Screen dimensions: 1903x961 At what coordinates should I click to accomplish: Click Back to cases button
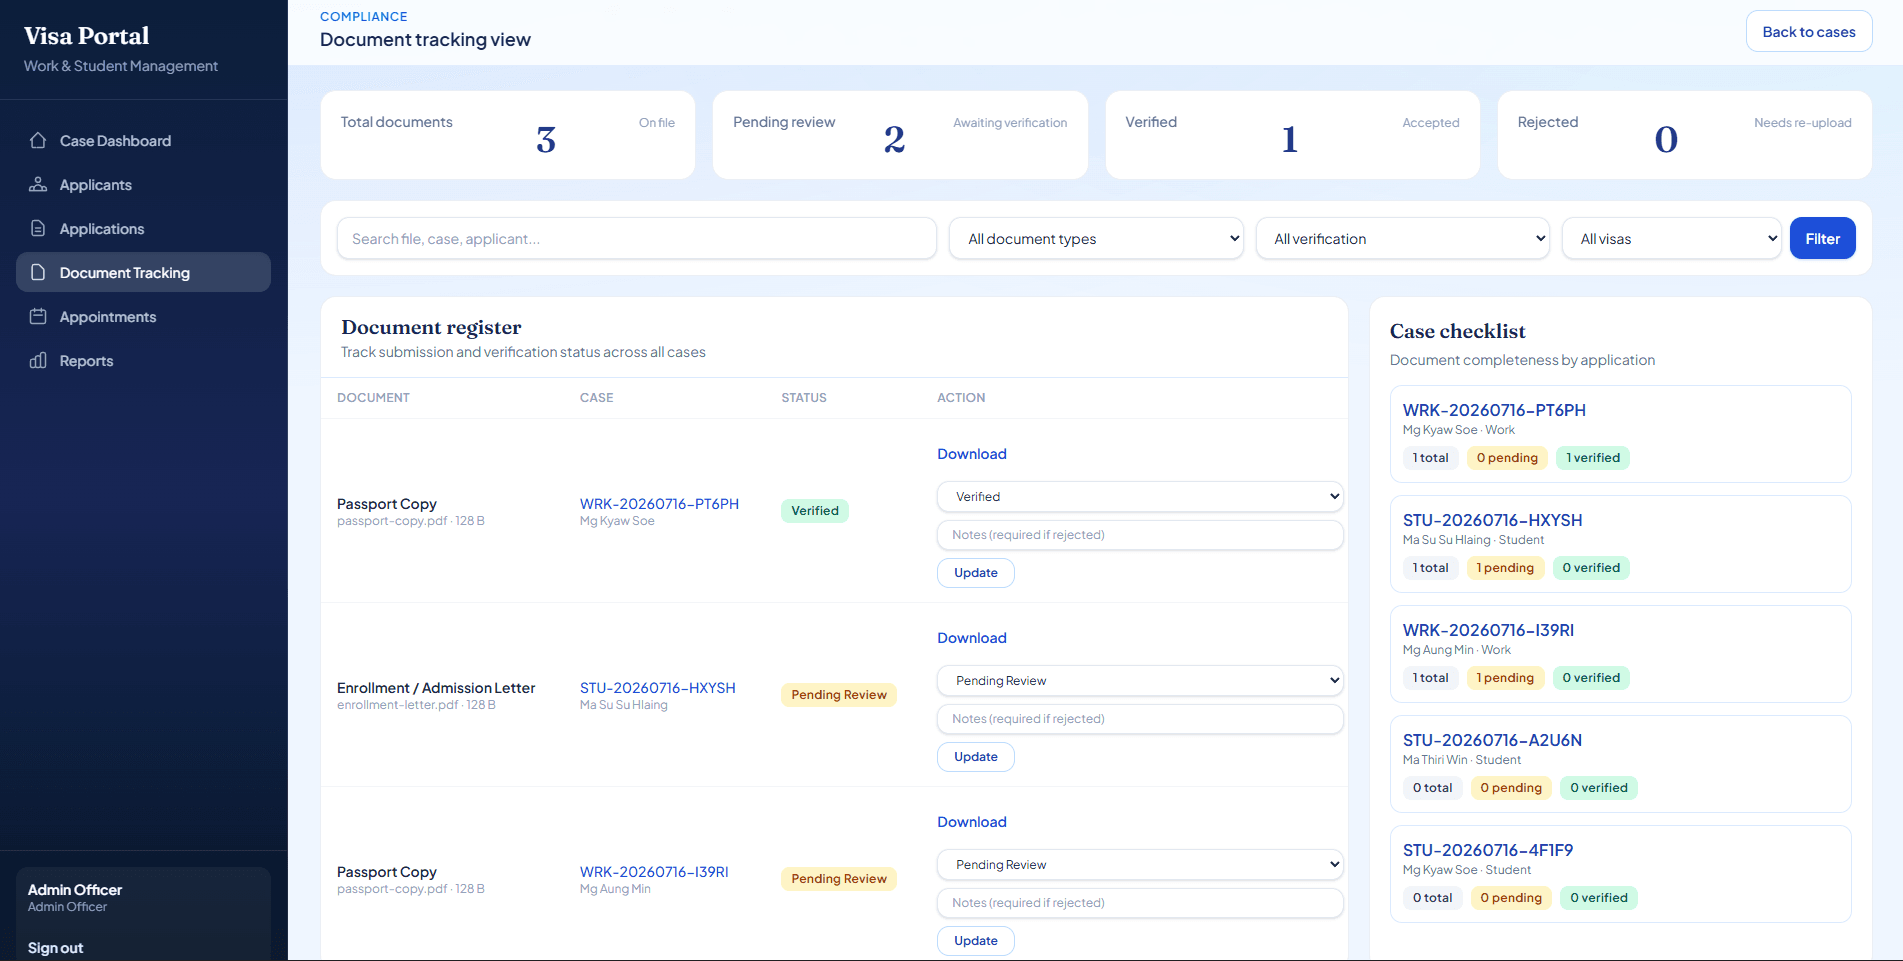pyautogui.click(x=1809, y=32)
